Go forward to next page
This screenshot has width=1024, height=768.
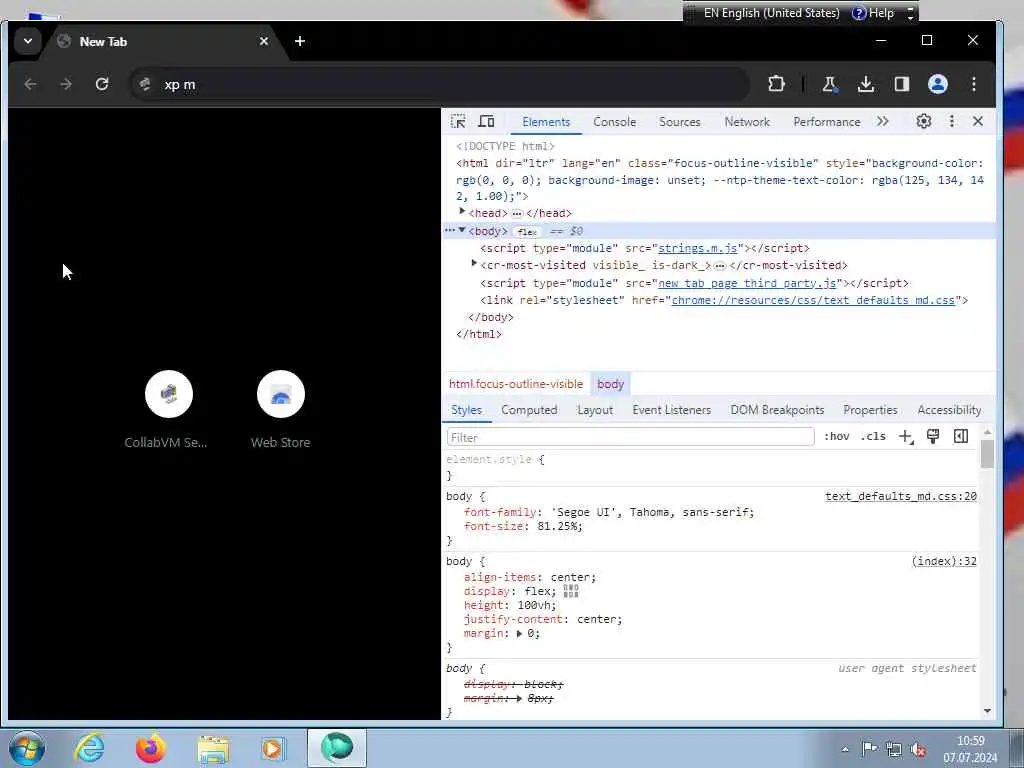click(x=66, y=84)
